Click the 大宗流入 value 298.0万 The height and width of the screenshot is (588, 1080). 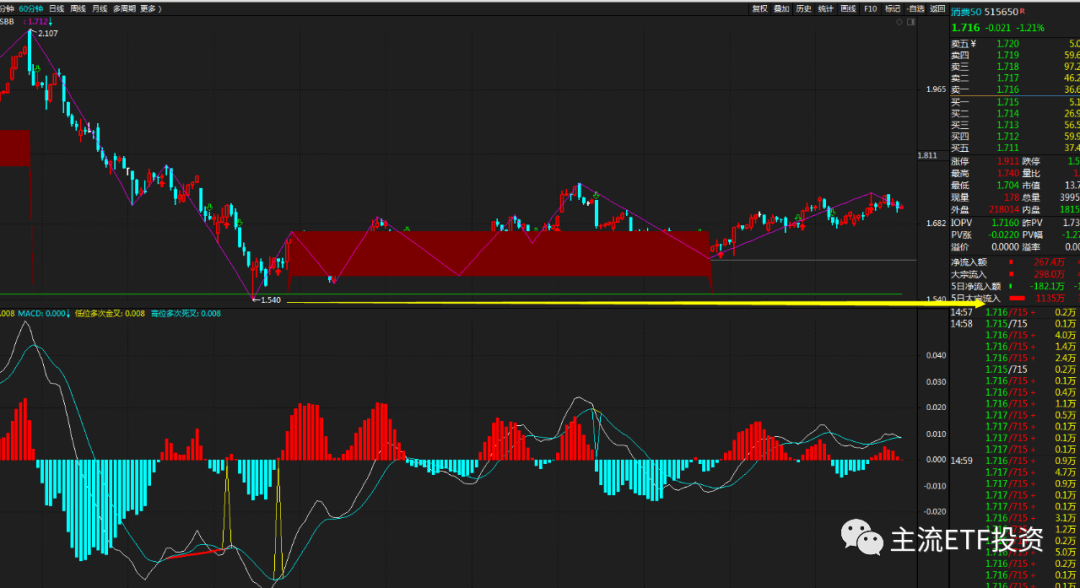click(1049, 274)
